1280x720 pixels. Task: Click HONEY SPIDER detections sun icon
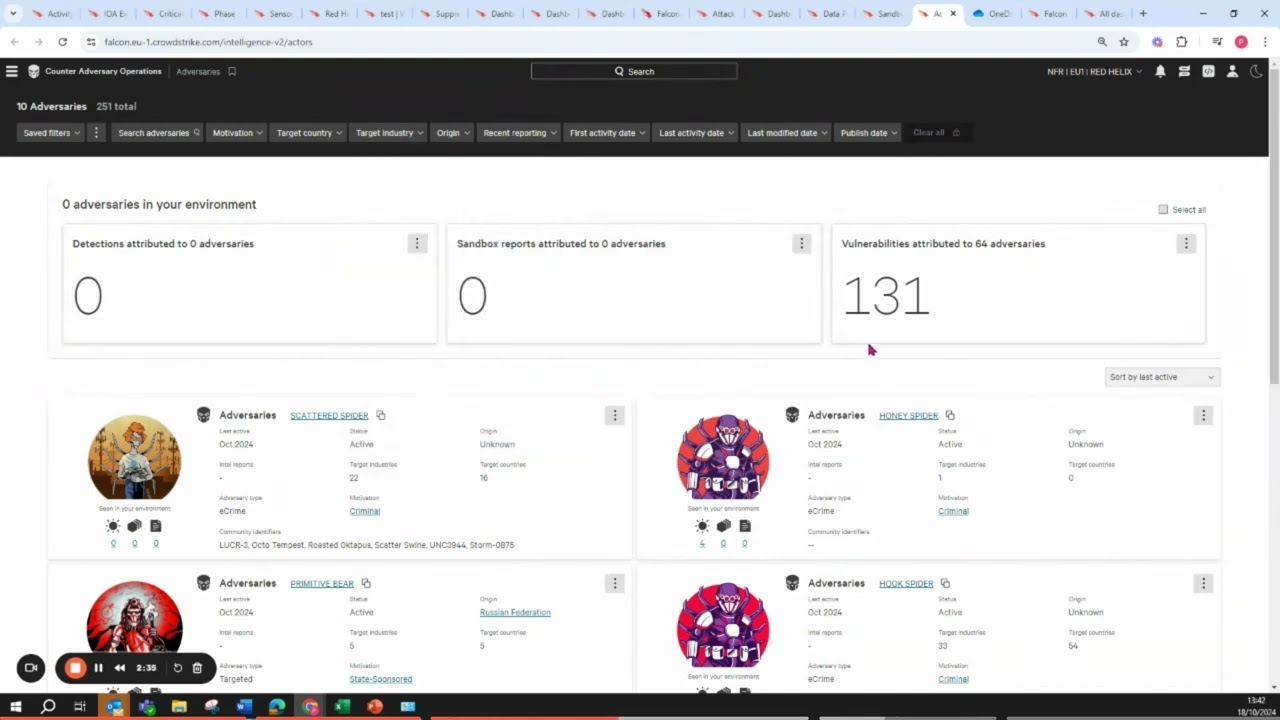(x=702, y=526)
